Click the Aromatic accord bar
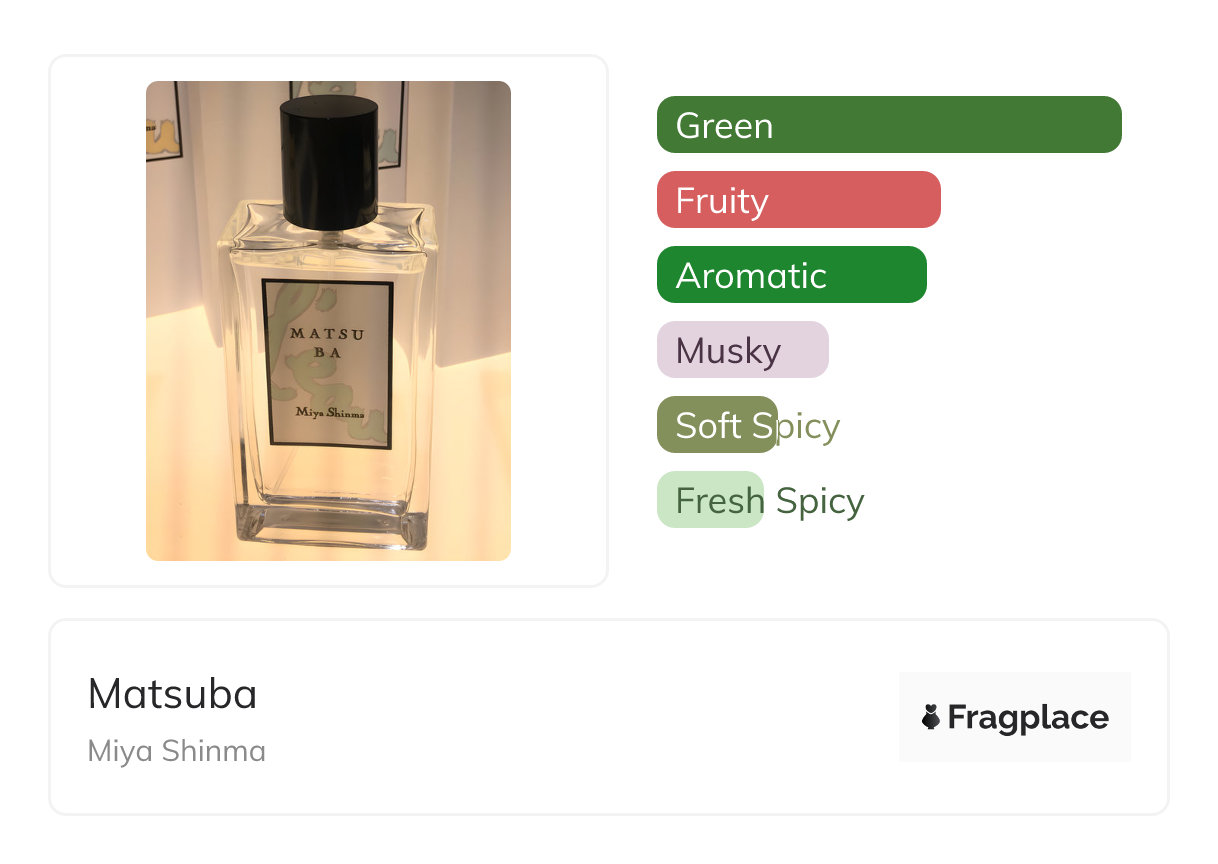This screenshot has height=864, width=1218. click(x=792, y=275)
